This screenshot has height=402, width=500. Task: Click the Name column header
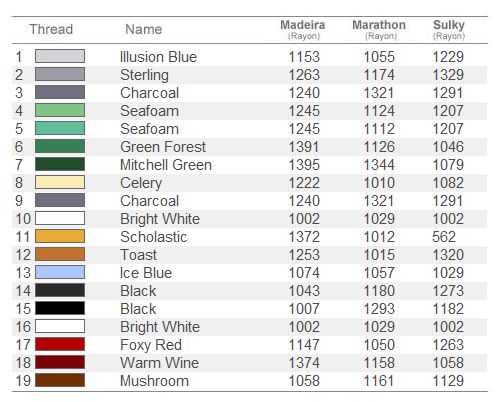144,29
